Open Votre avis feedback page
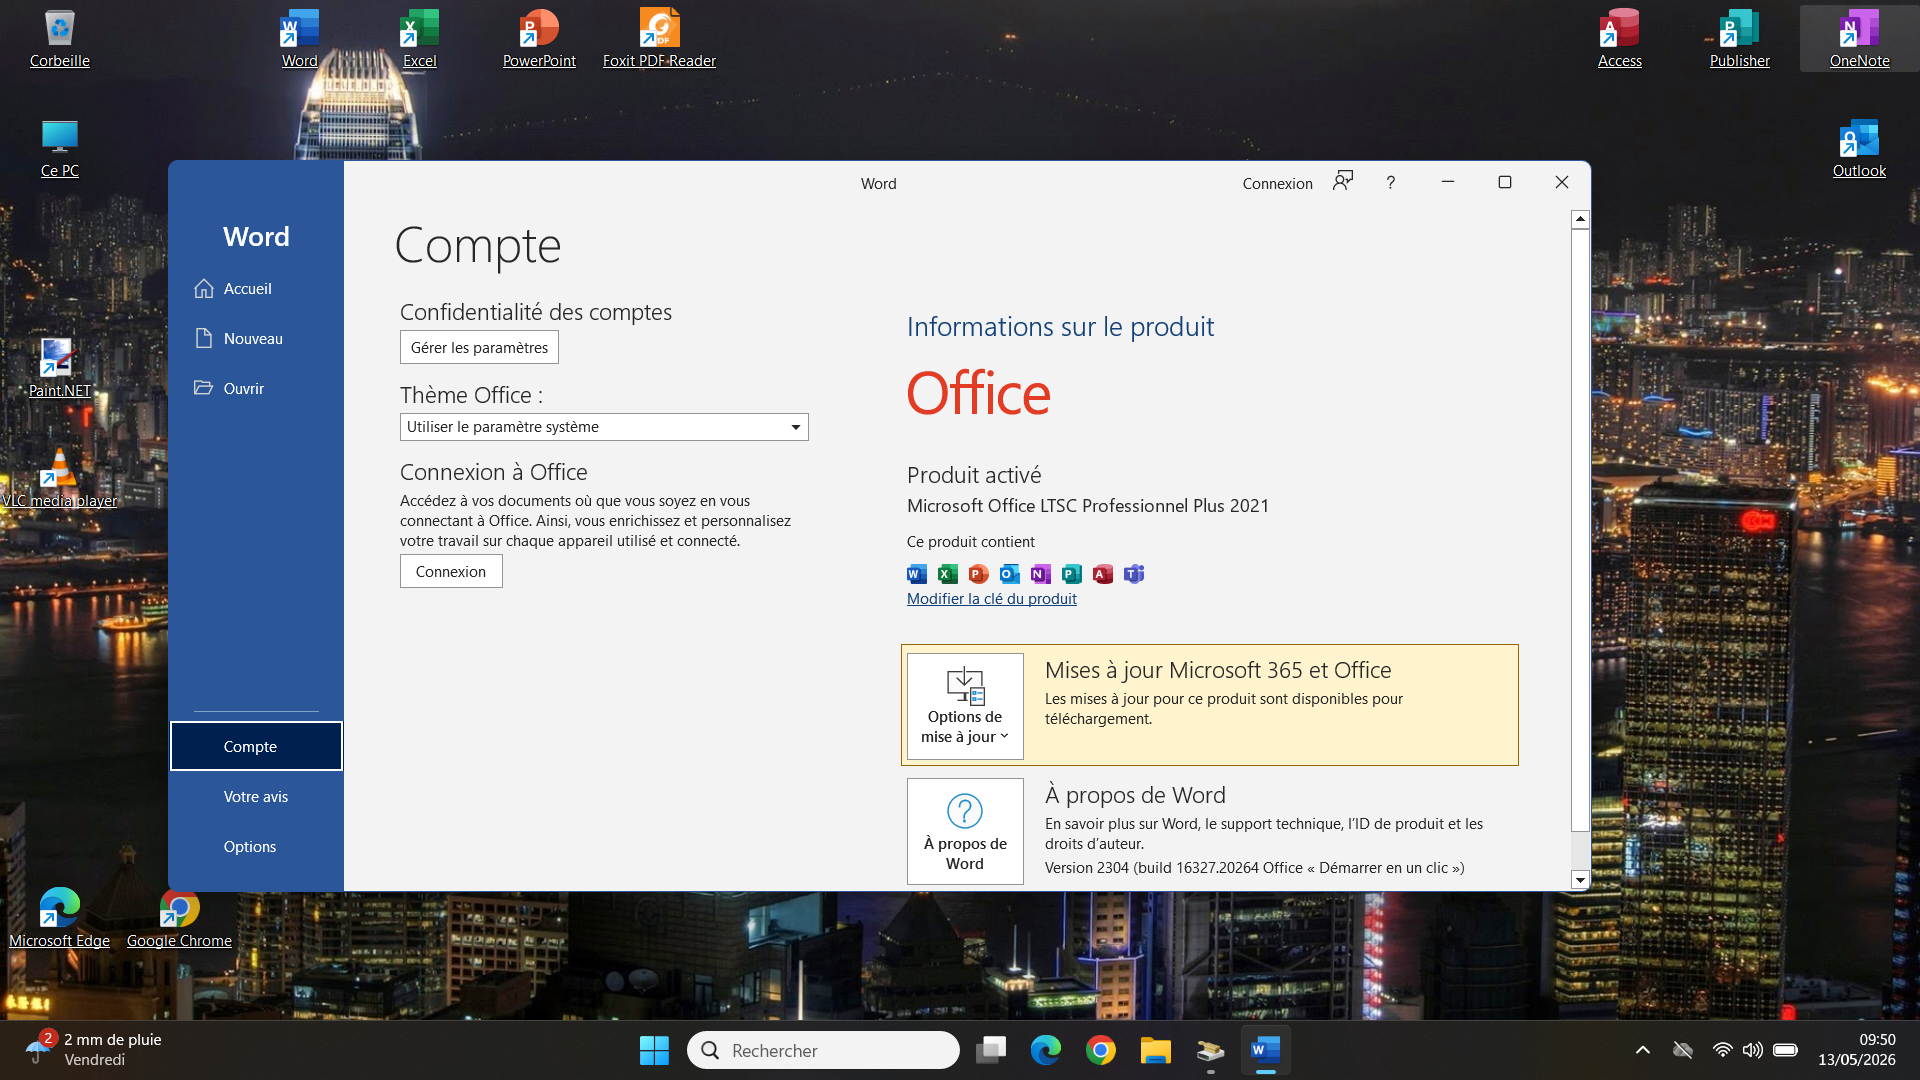The width and height of the screenshot is (1920, 1080). point(256,796)
